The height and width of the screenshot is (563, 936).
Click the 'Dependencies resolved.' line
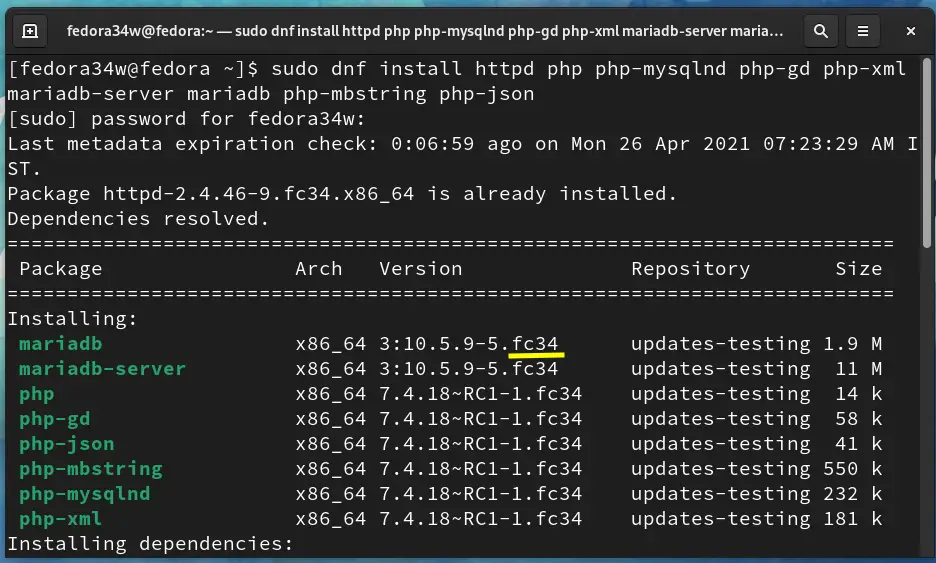click(x=138, y=219)
